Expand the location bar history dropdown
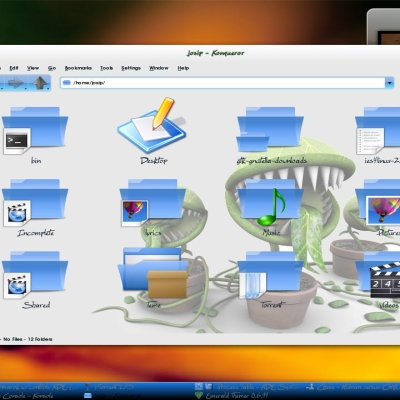 [389, 83]
